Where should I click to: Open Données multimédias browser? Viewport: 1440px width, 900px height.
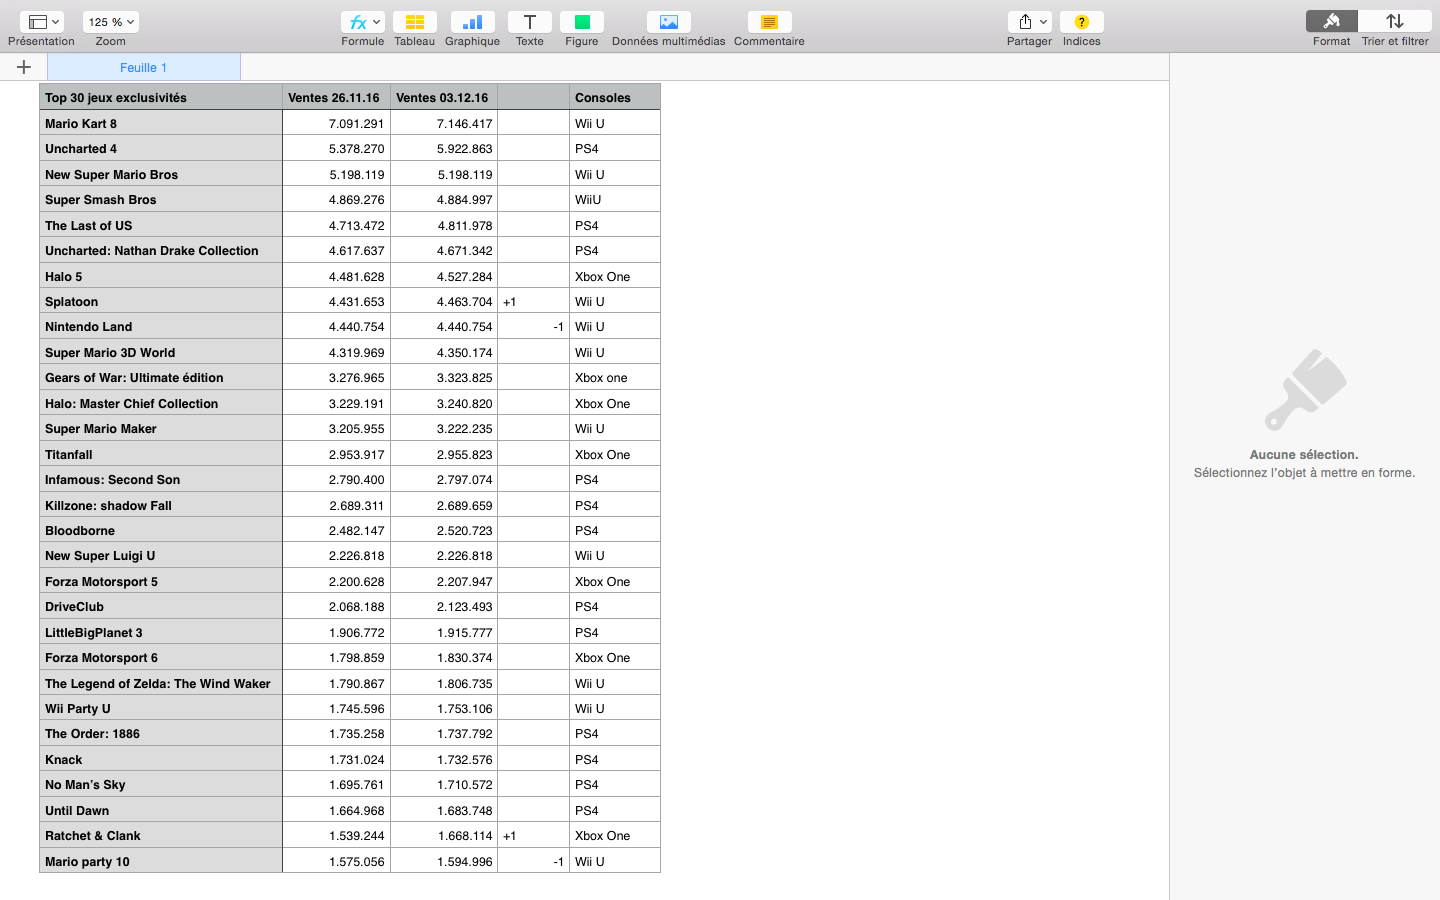click(669, 22)
